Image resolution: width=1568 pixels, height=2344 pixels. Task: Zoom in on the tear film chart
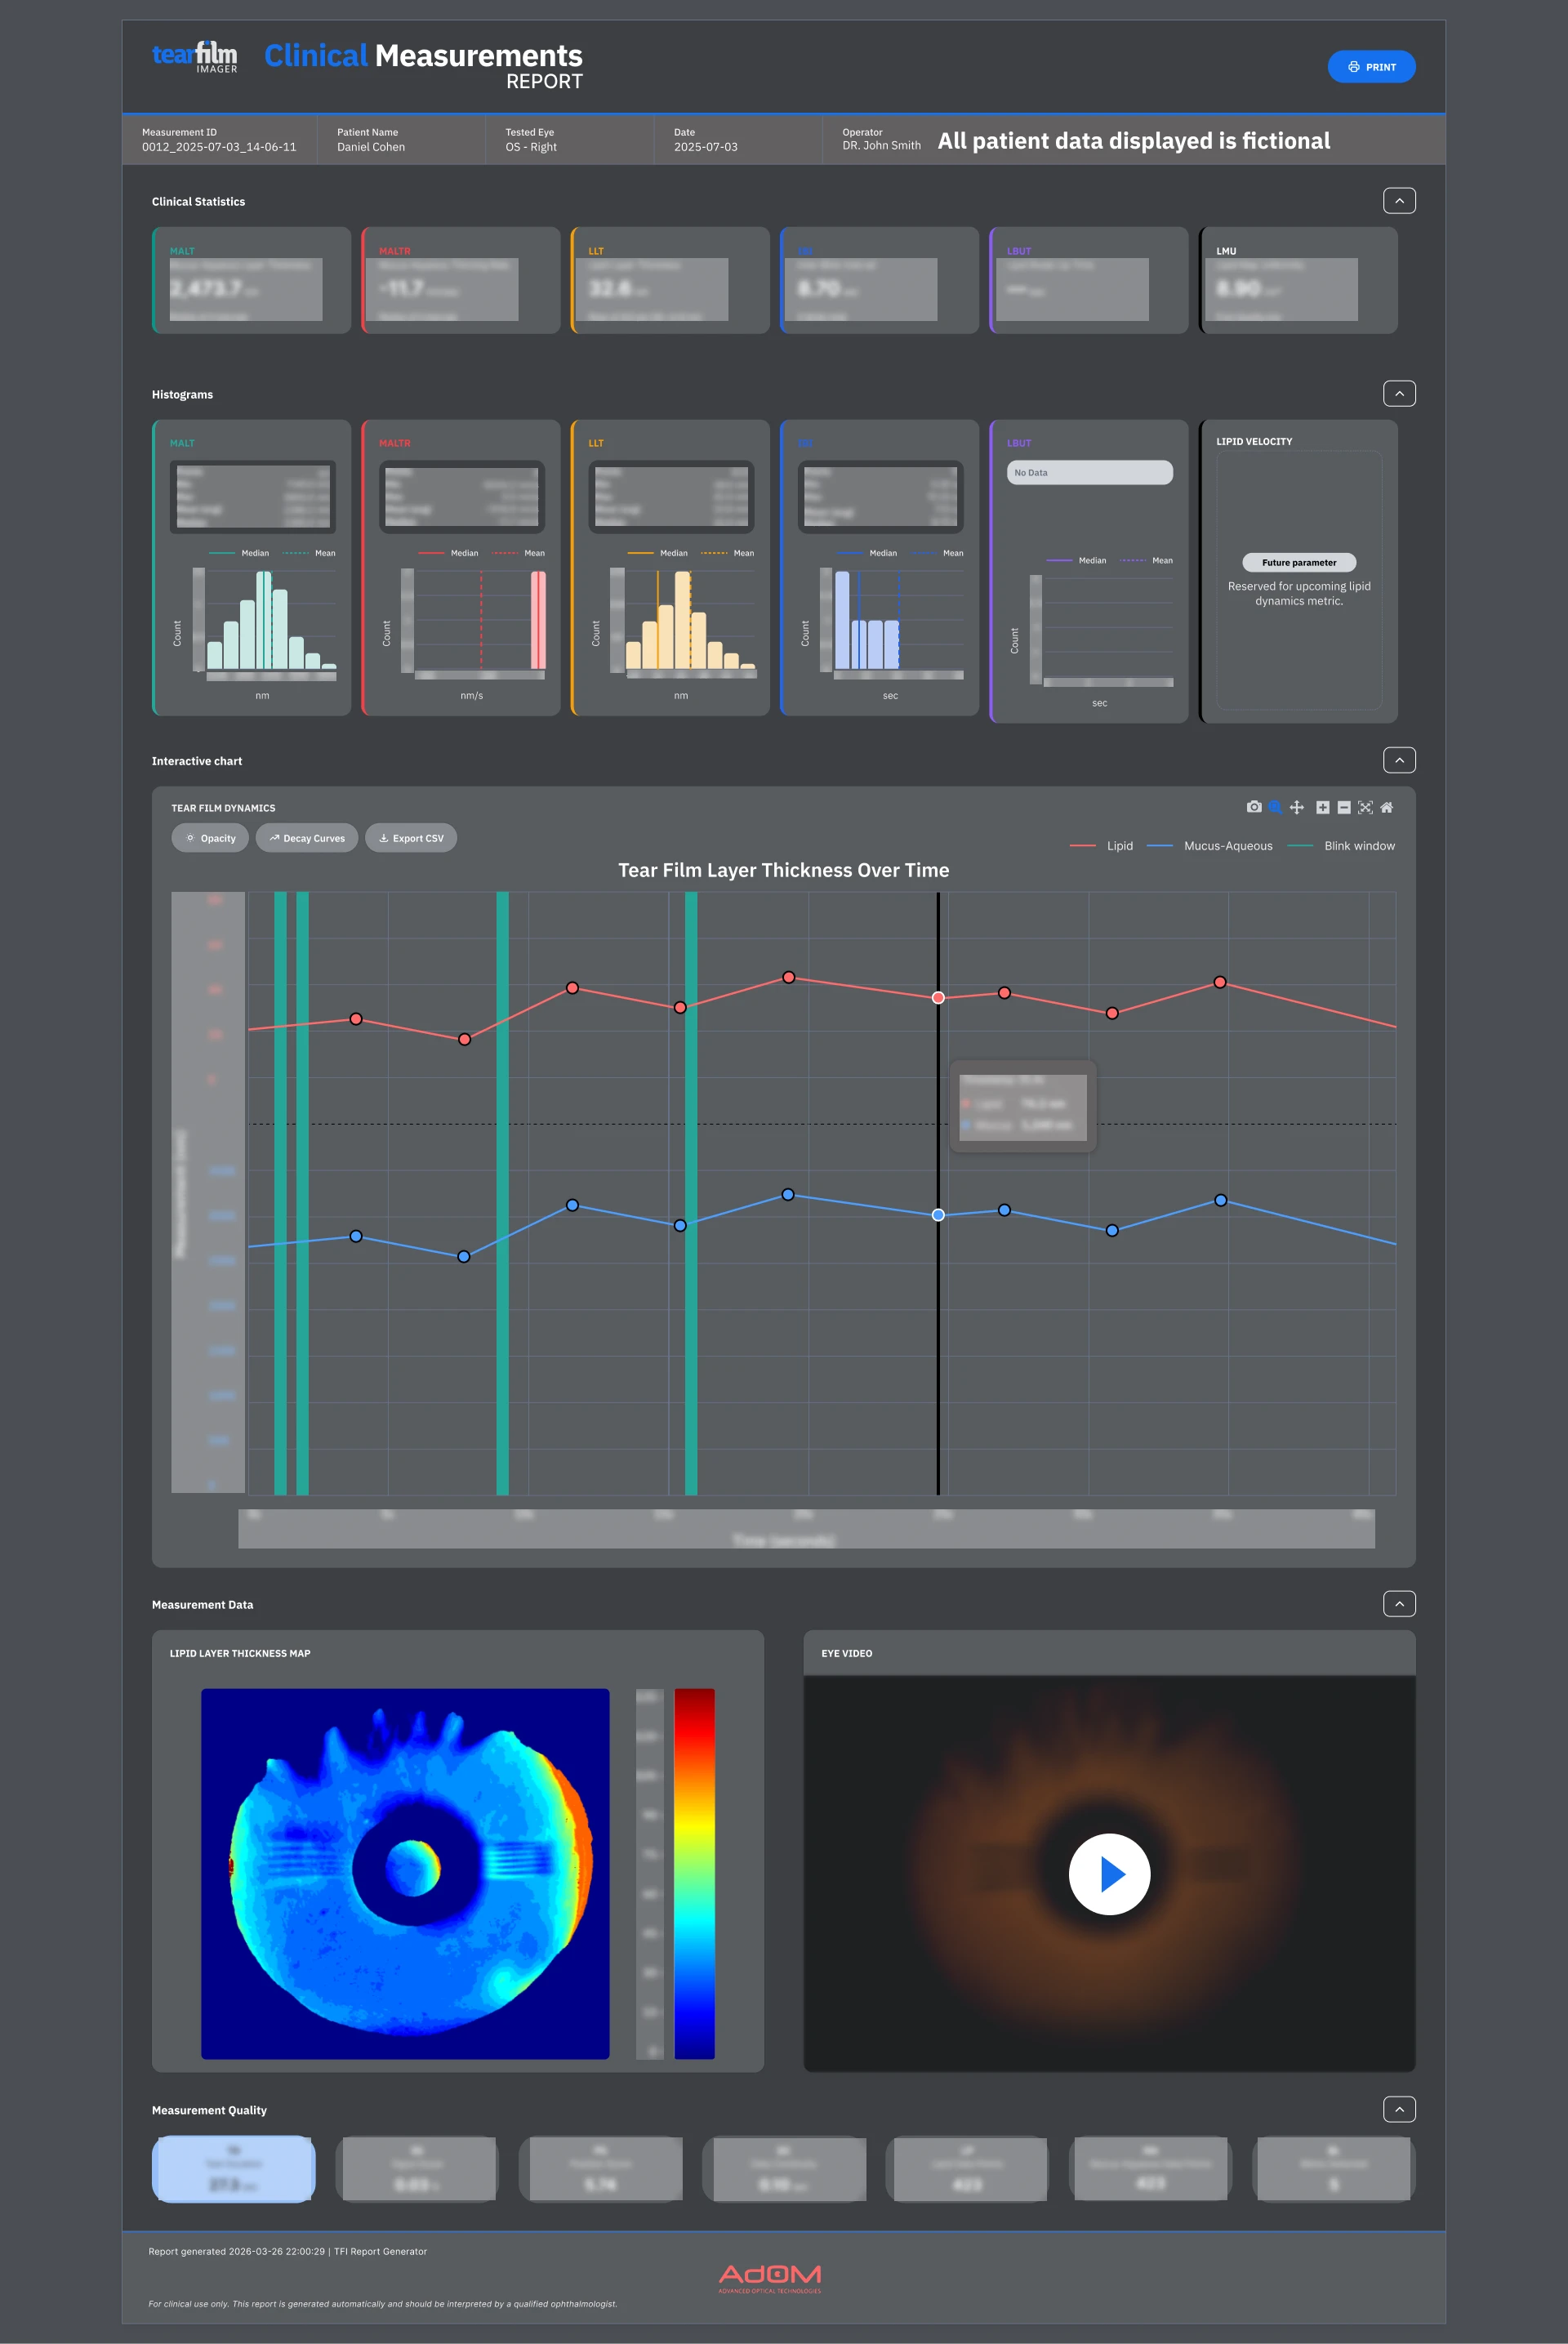[x=1323, y=807]
